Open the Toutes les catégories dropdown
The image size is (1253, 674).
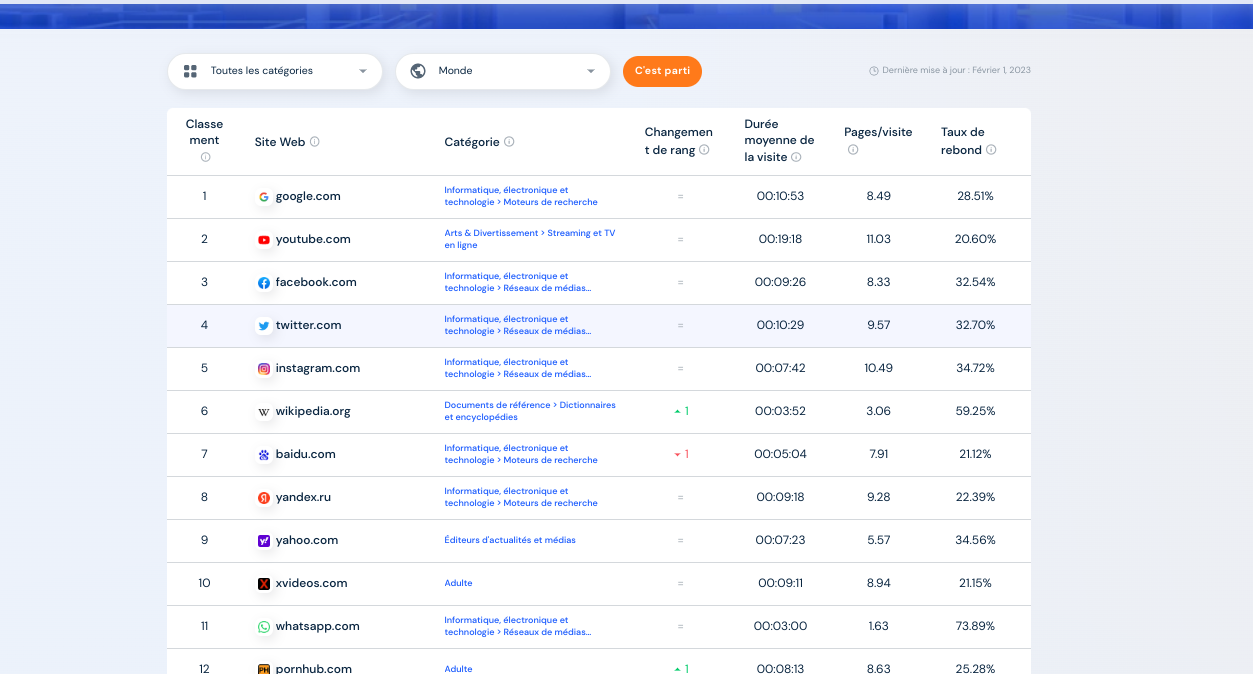(x=275, y=71)
